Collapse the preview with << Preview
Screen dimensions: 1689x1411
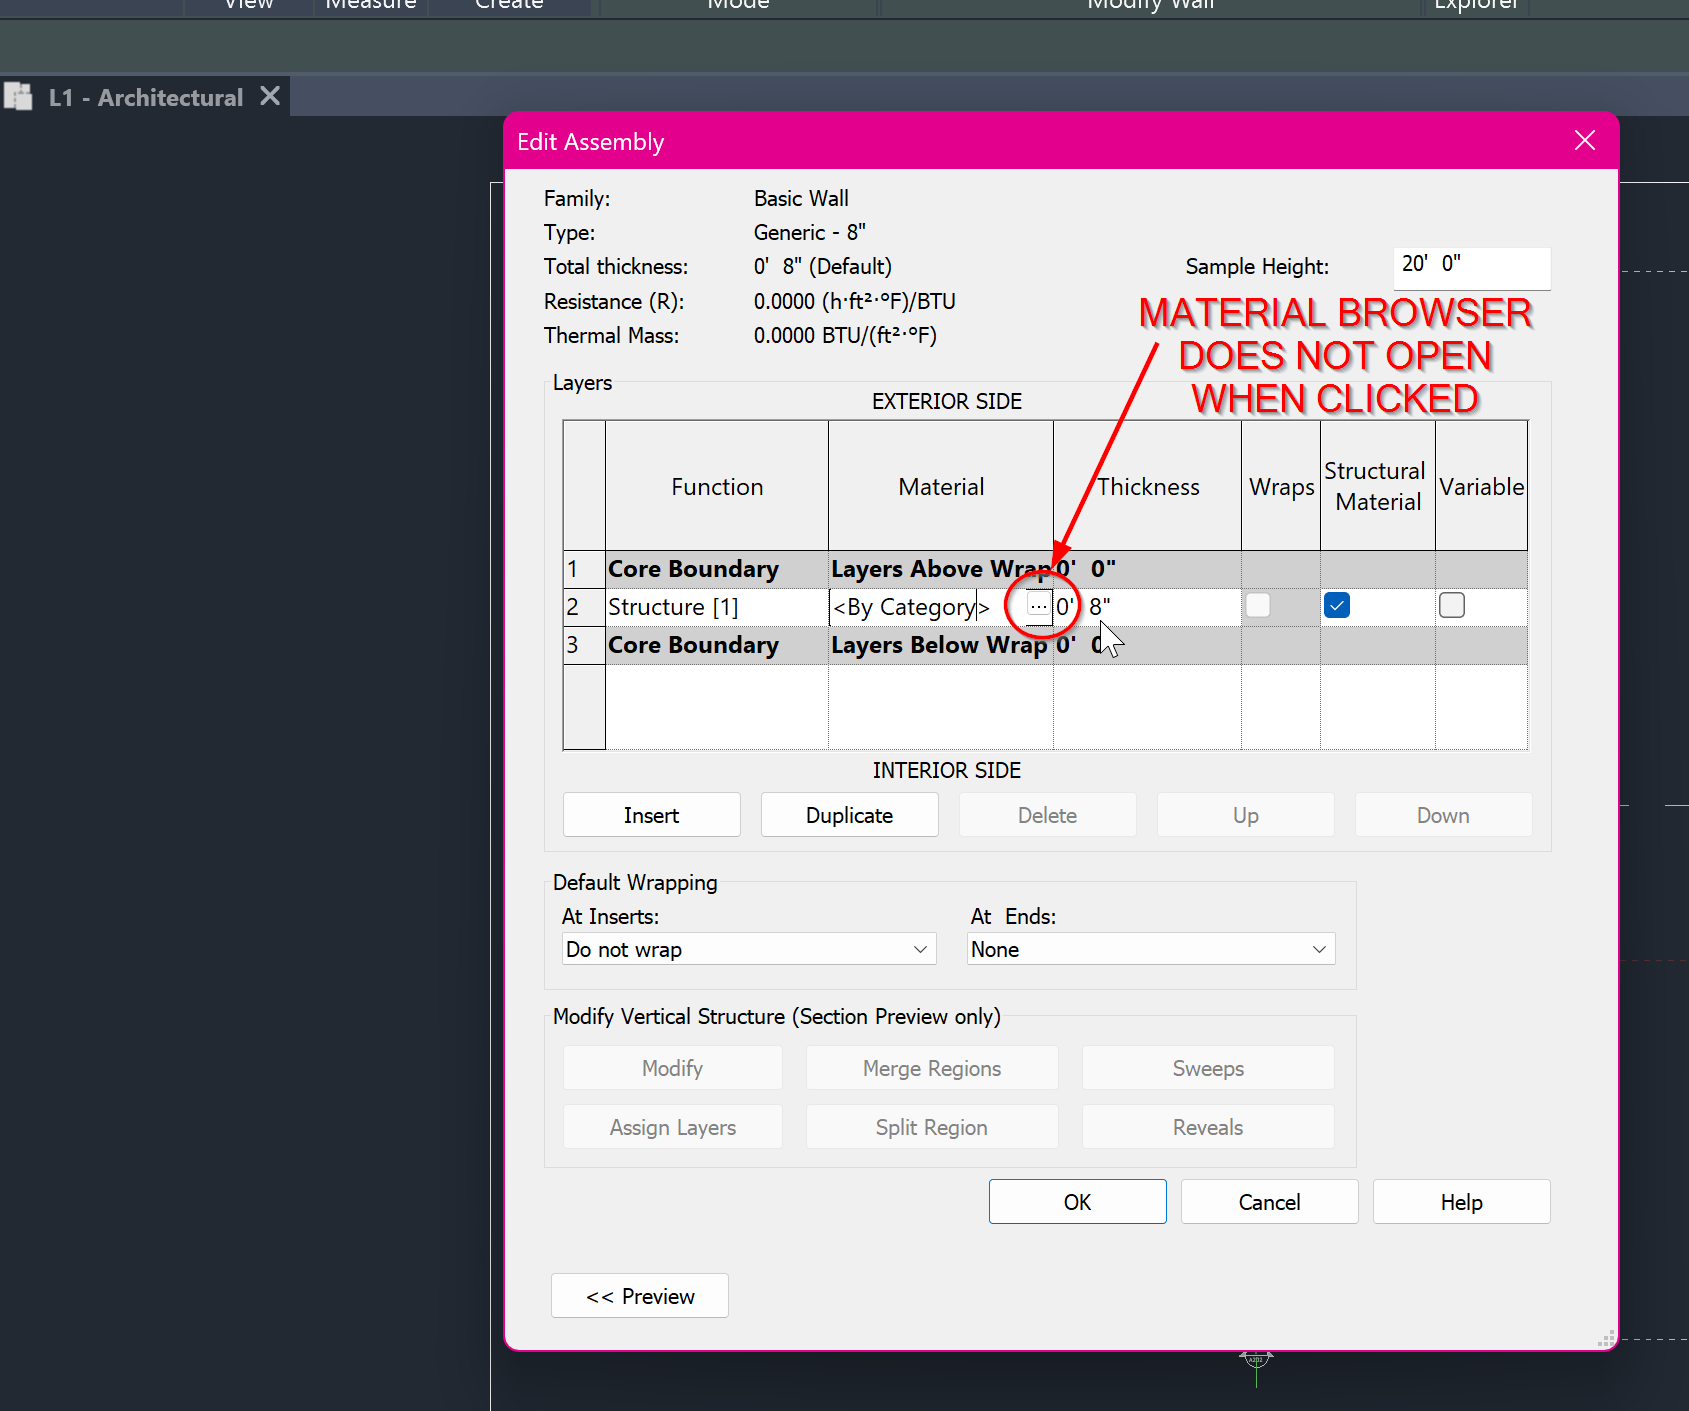click(640, 1296)
